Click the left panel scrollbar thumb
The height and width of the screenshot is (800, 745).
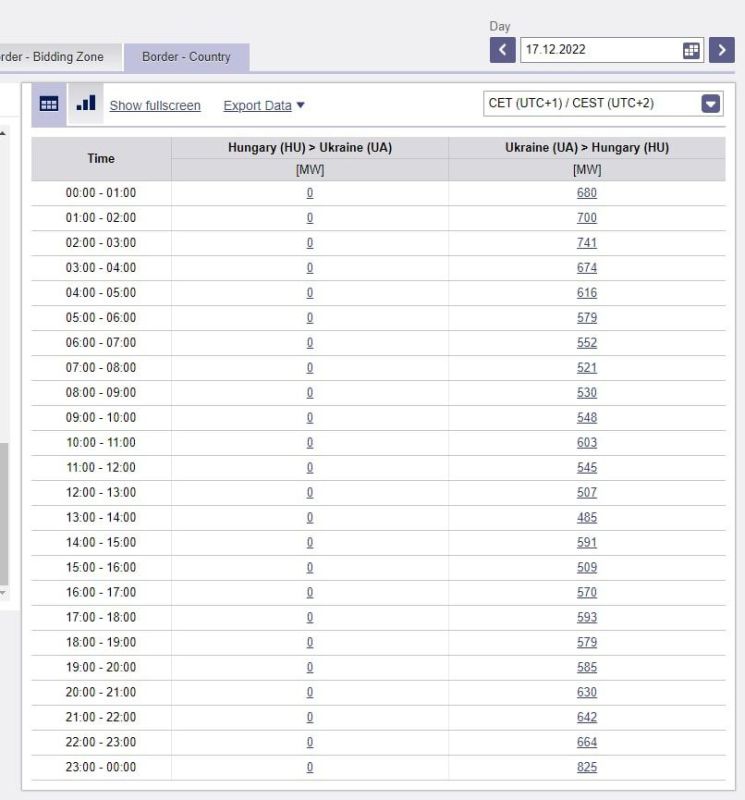coord(4,510)
